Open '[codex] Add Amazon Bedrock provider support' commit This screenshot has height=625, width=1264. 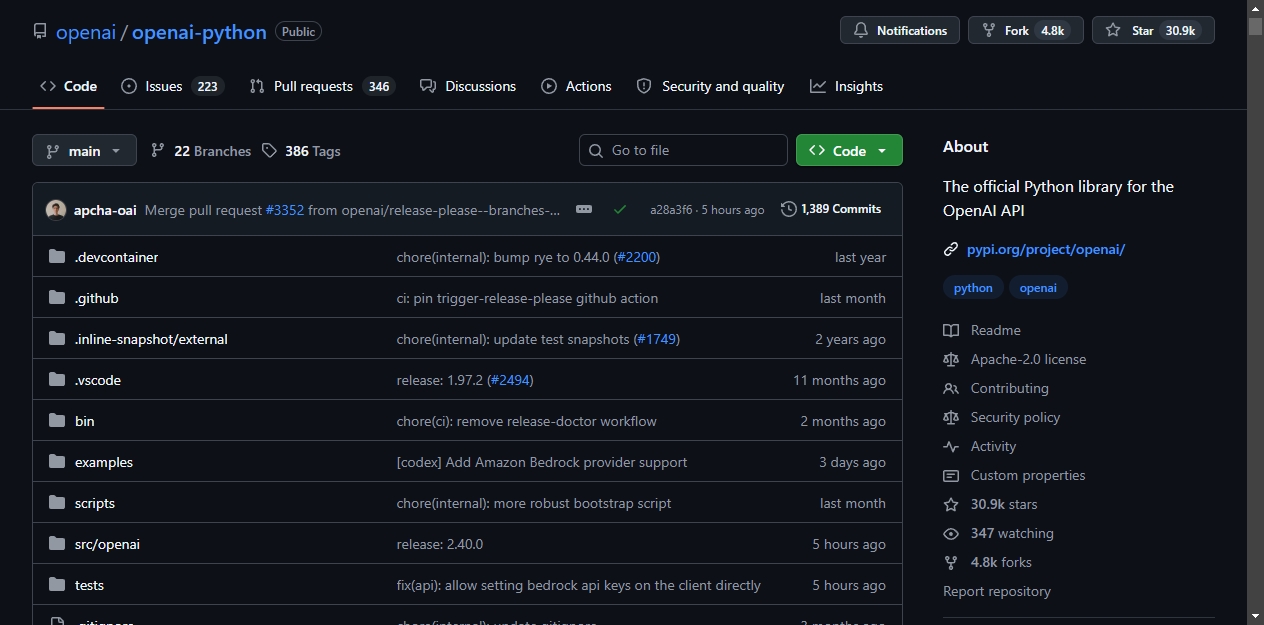(542, 462)
